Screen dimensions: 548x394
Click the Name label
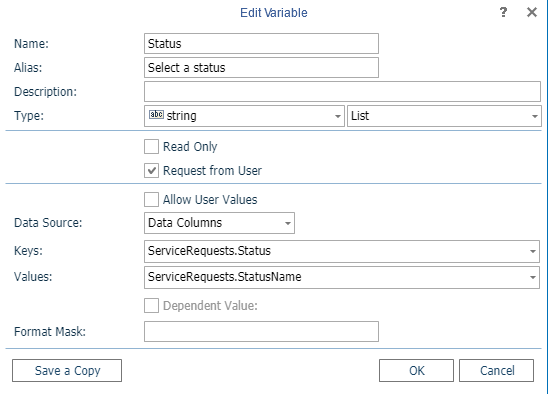[31, 44]
